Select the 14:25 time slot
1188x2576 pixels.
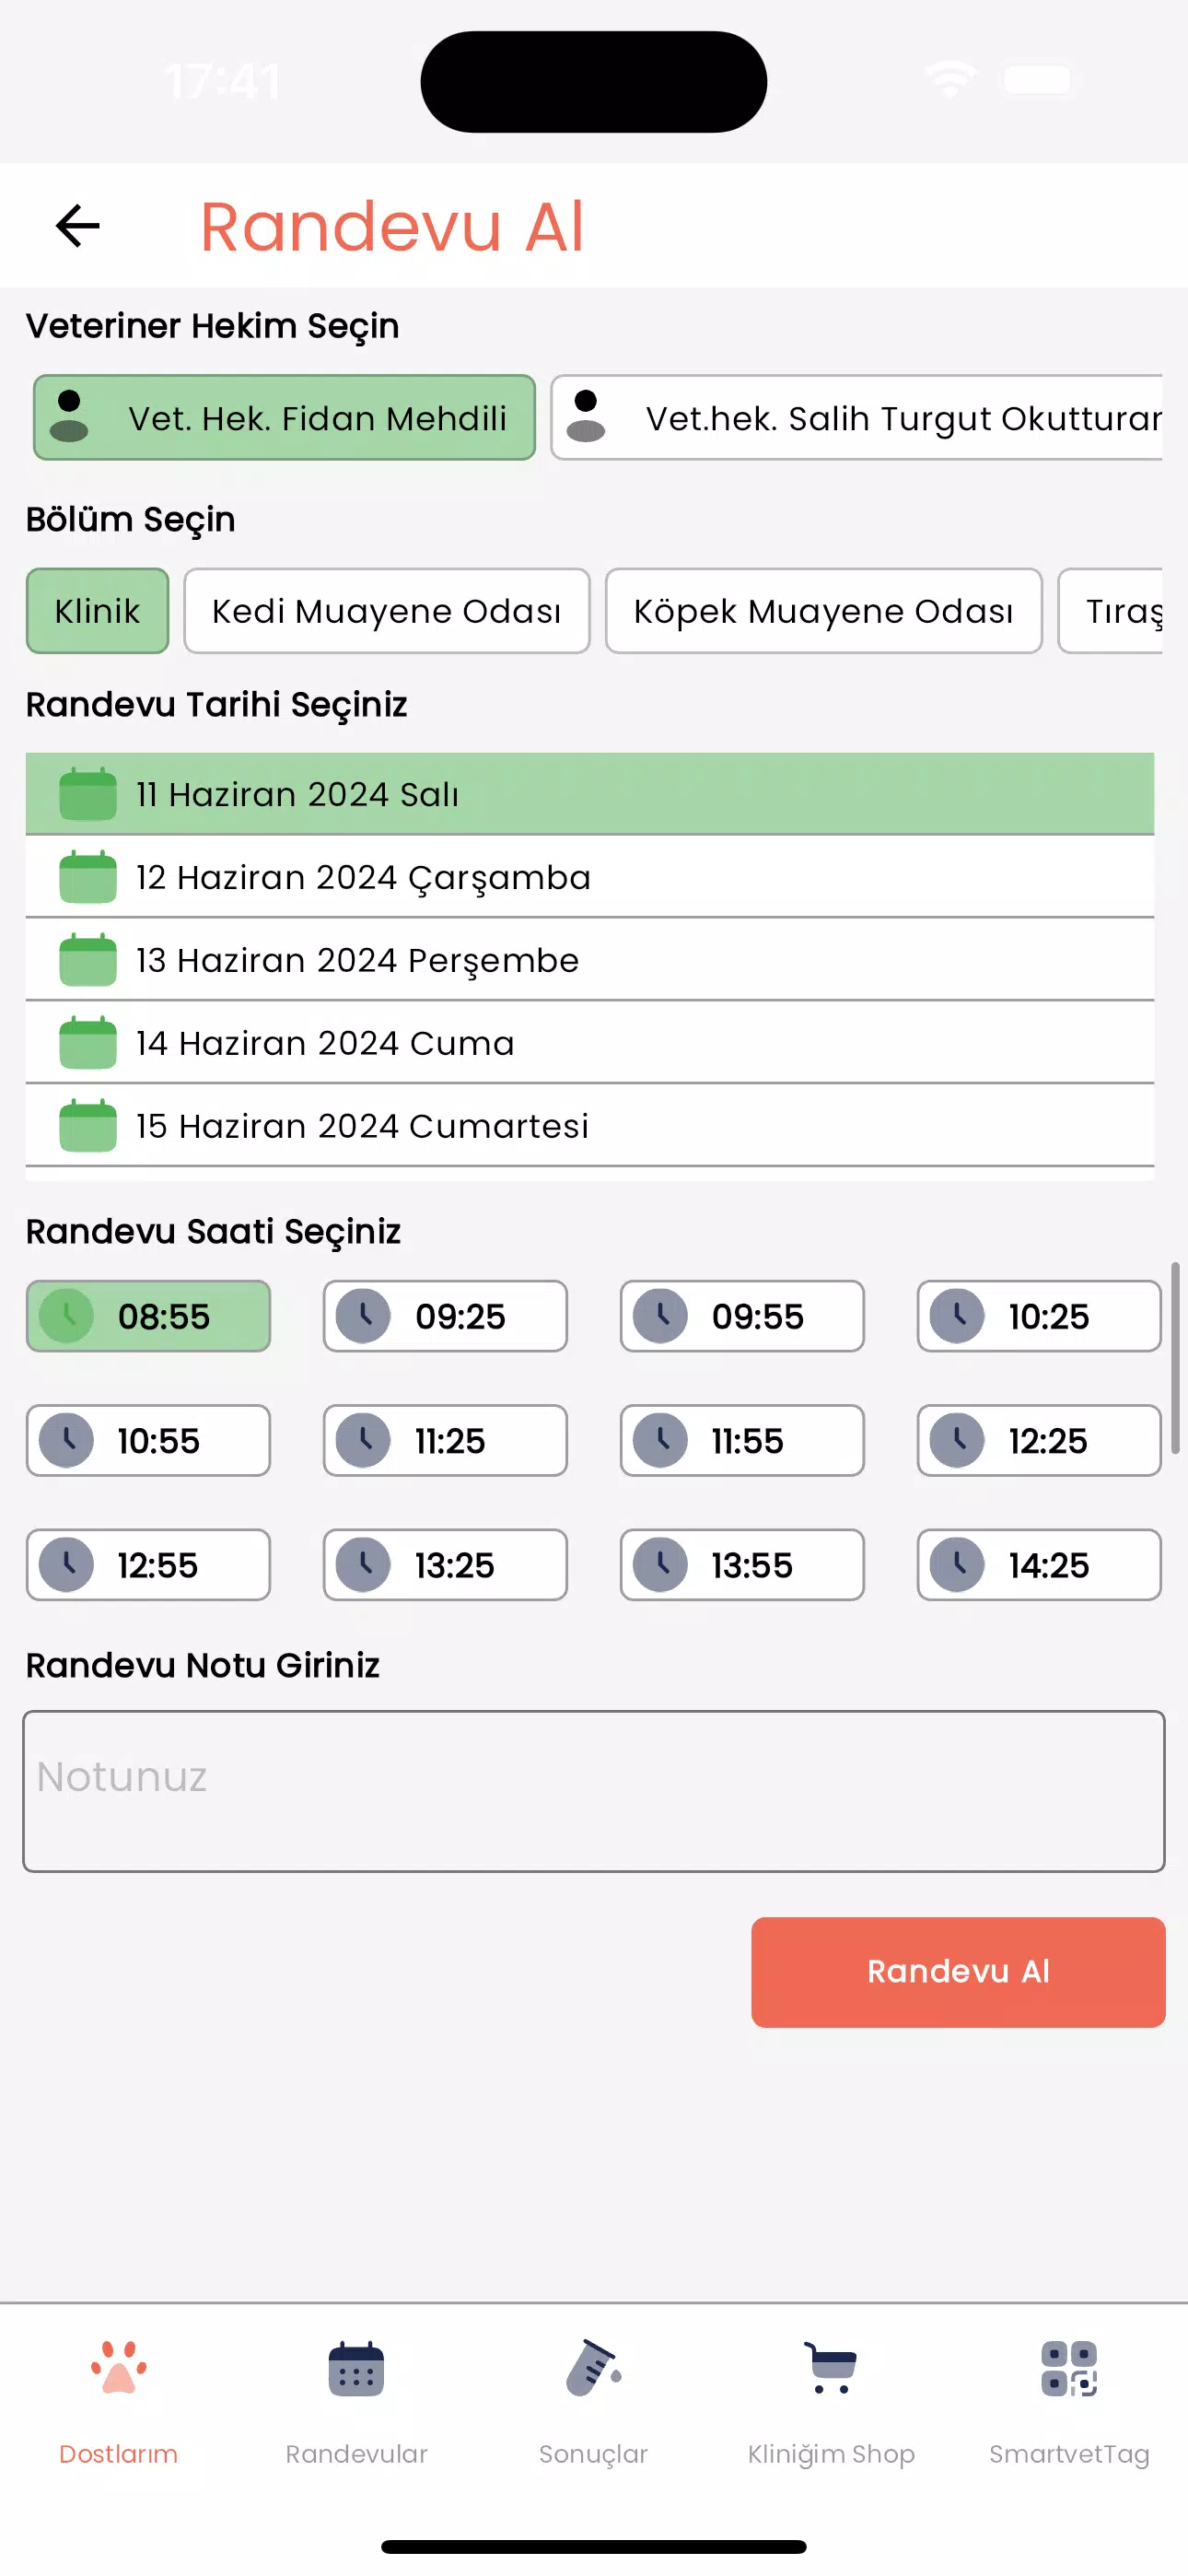click(1039, 1565)
